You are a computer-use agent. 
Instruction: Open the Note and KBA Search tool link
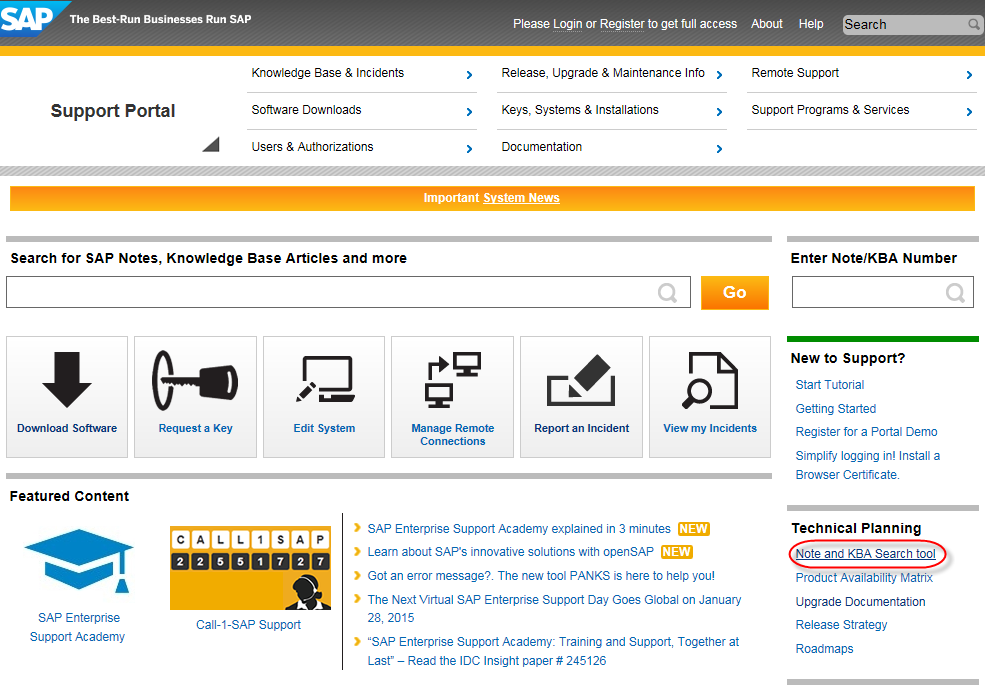click(x=865, y=554)
